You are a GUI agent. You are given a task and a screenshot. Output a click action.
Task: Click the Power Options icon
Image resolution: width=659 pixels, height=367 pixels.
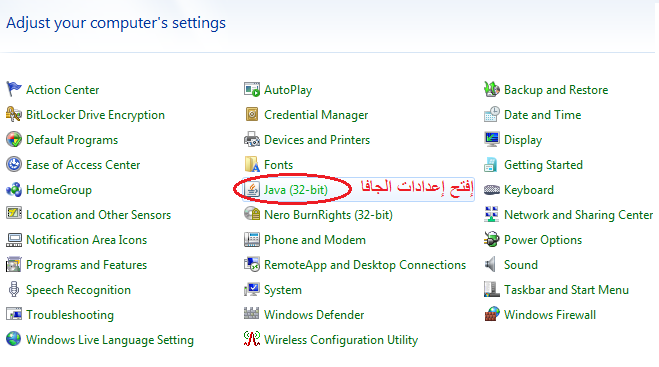pos(492,240)
